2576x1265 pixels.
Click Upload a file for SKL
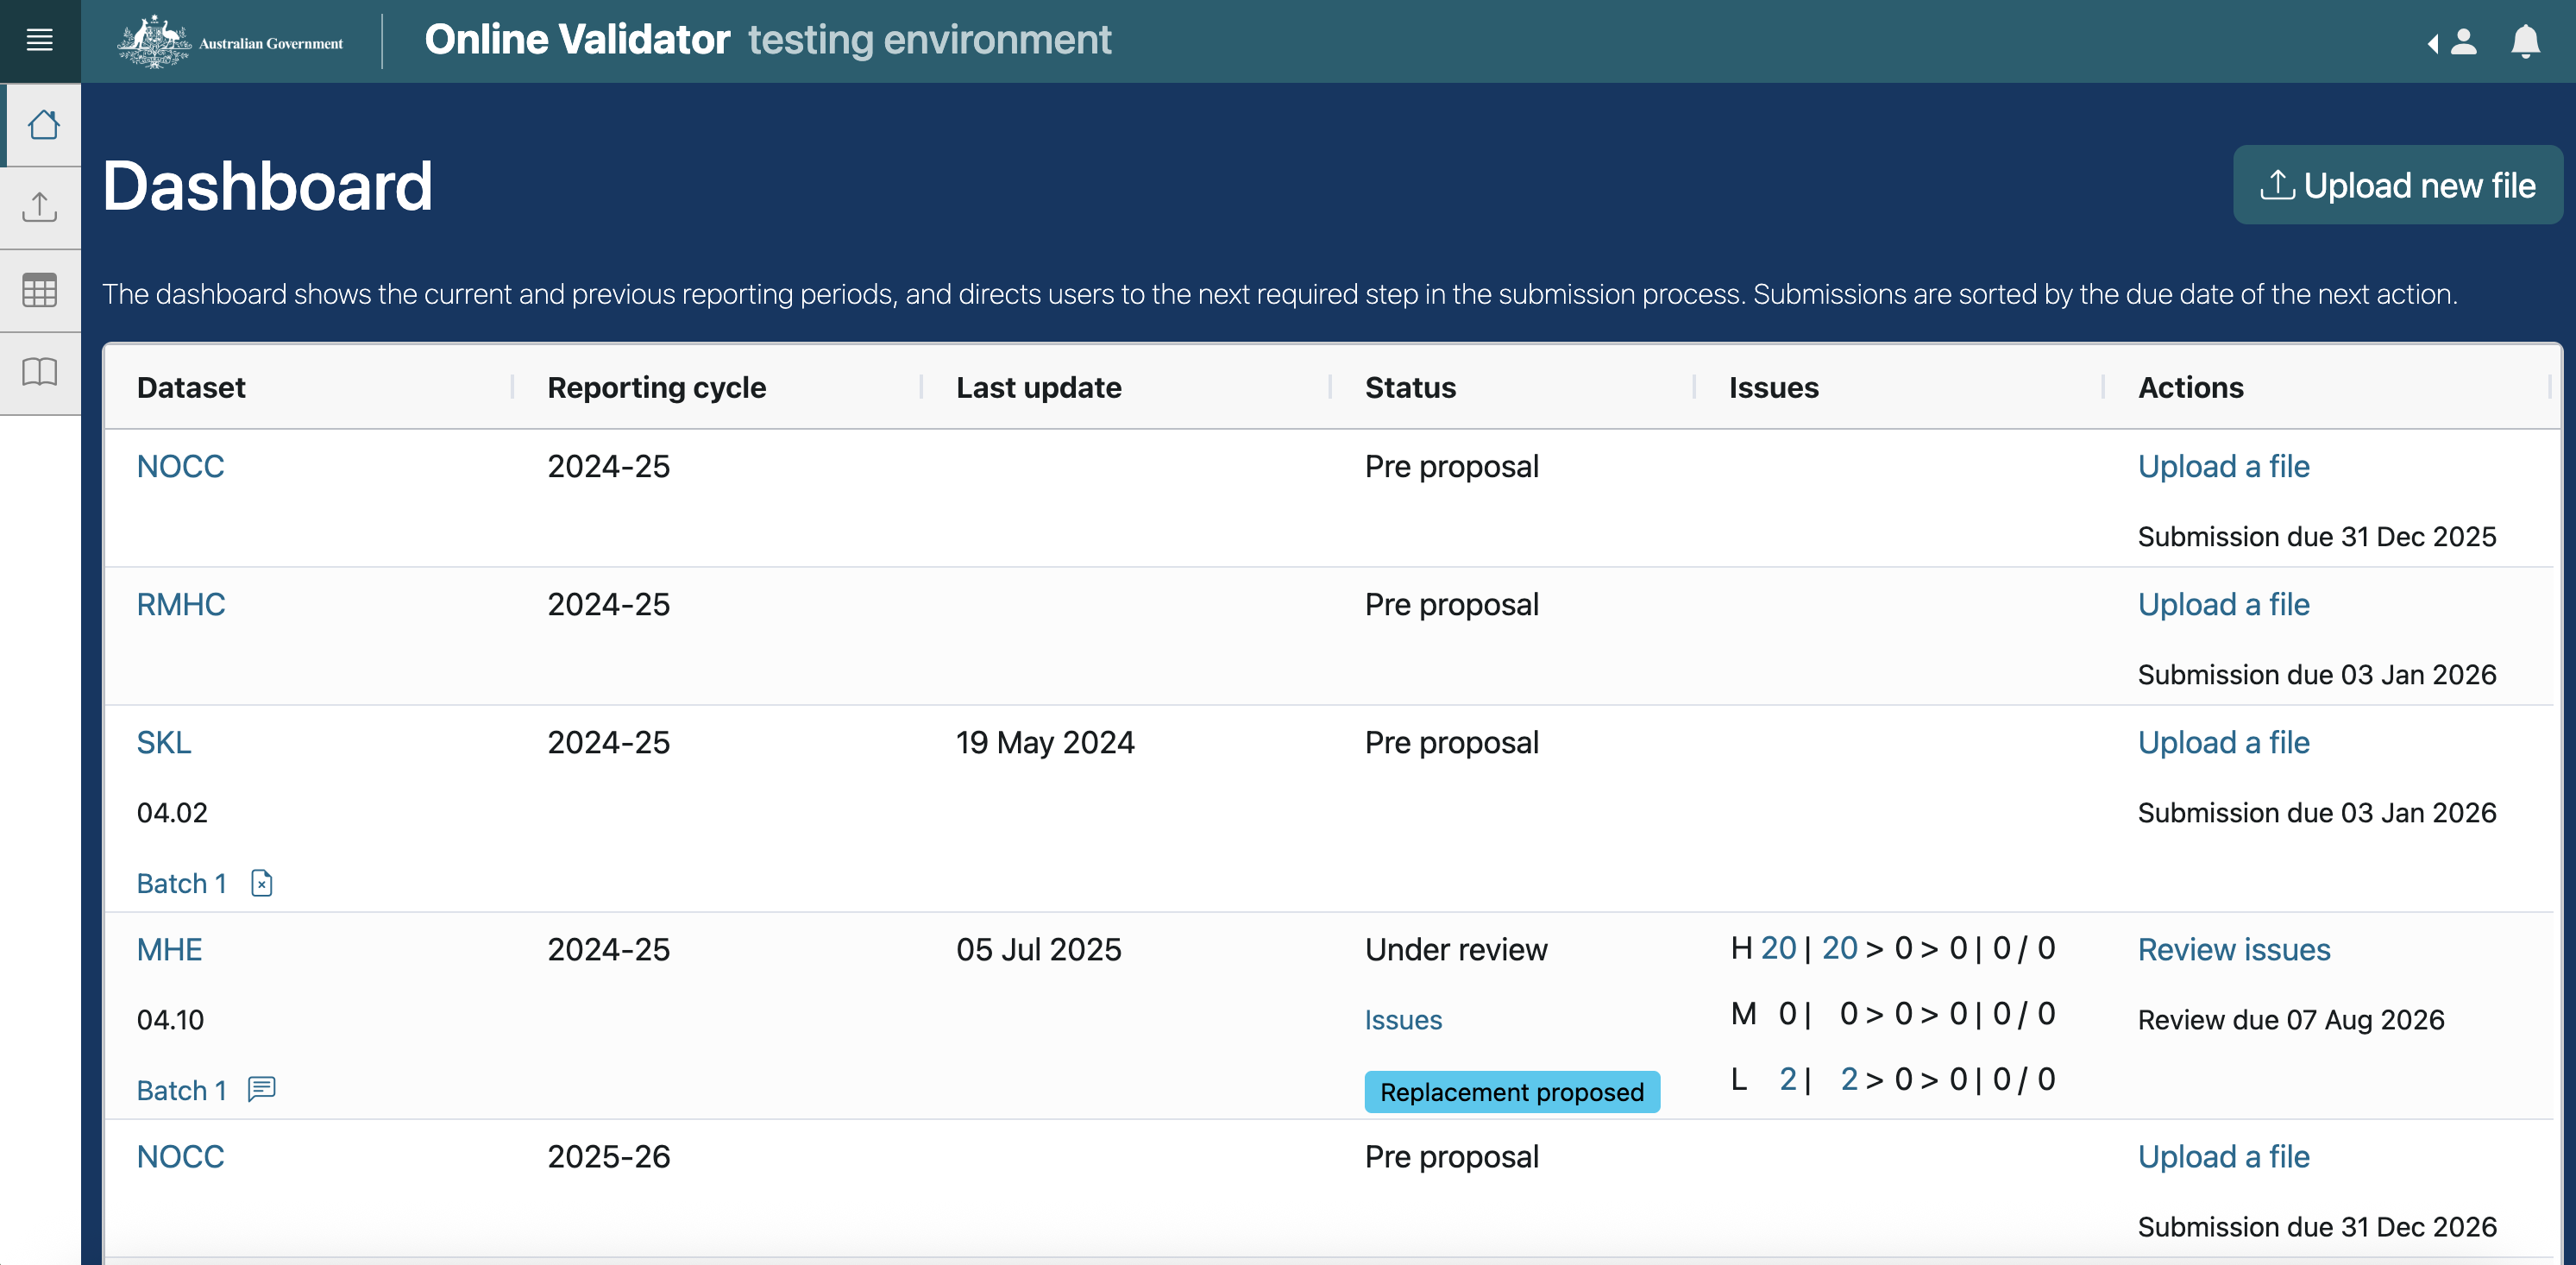2223,742
